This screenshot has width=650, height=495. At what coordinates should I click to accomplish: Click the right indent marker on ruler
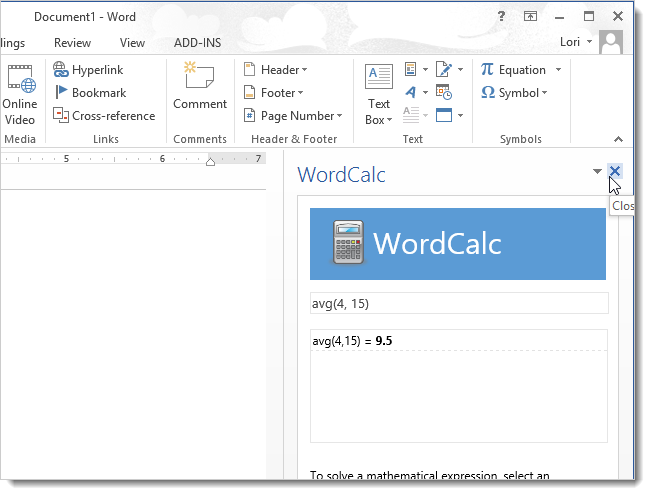point(210,162)
